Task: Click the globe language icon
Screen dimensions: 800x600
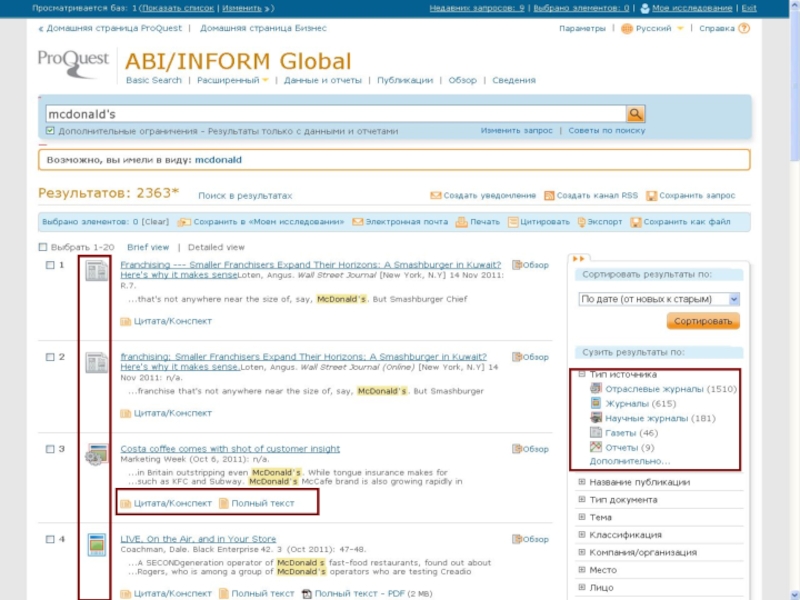Action: (x=627, y=29)
